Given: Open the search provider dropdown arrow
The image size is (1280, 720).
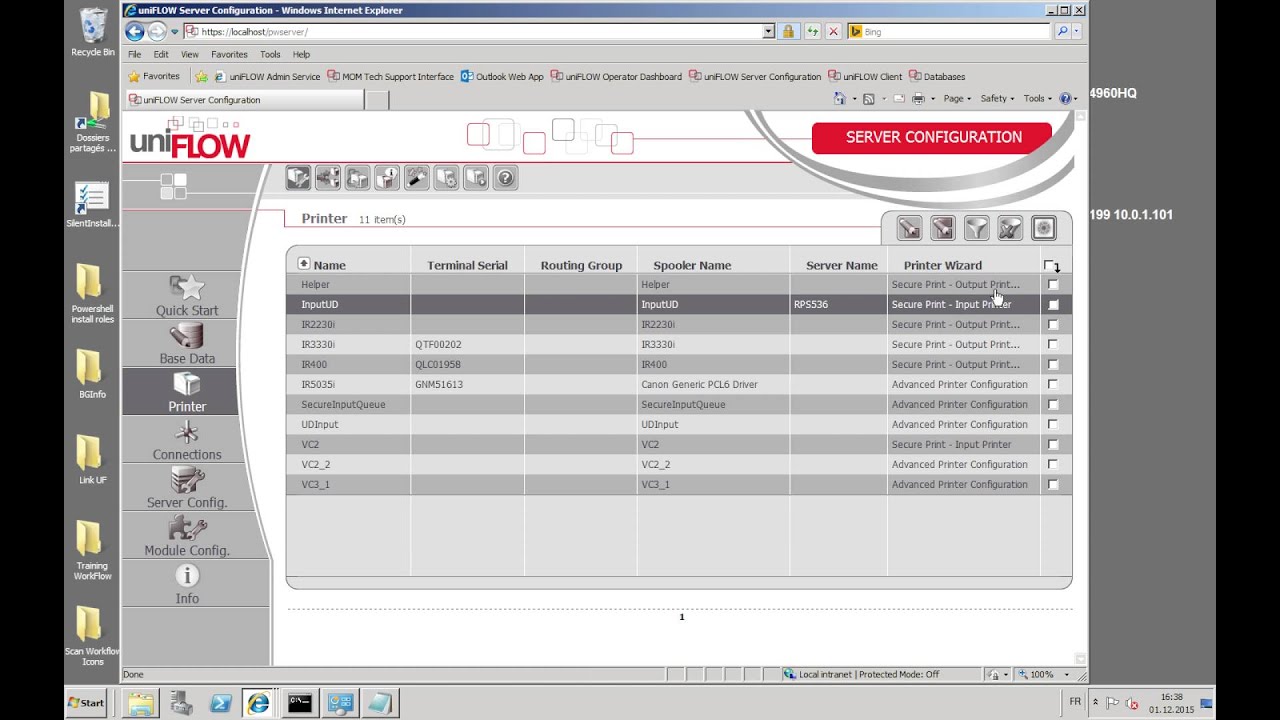Looking at the screenshot, I should [1076, 32].
